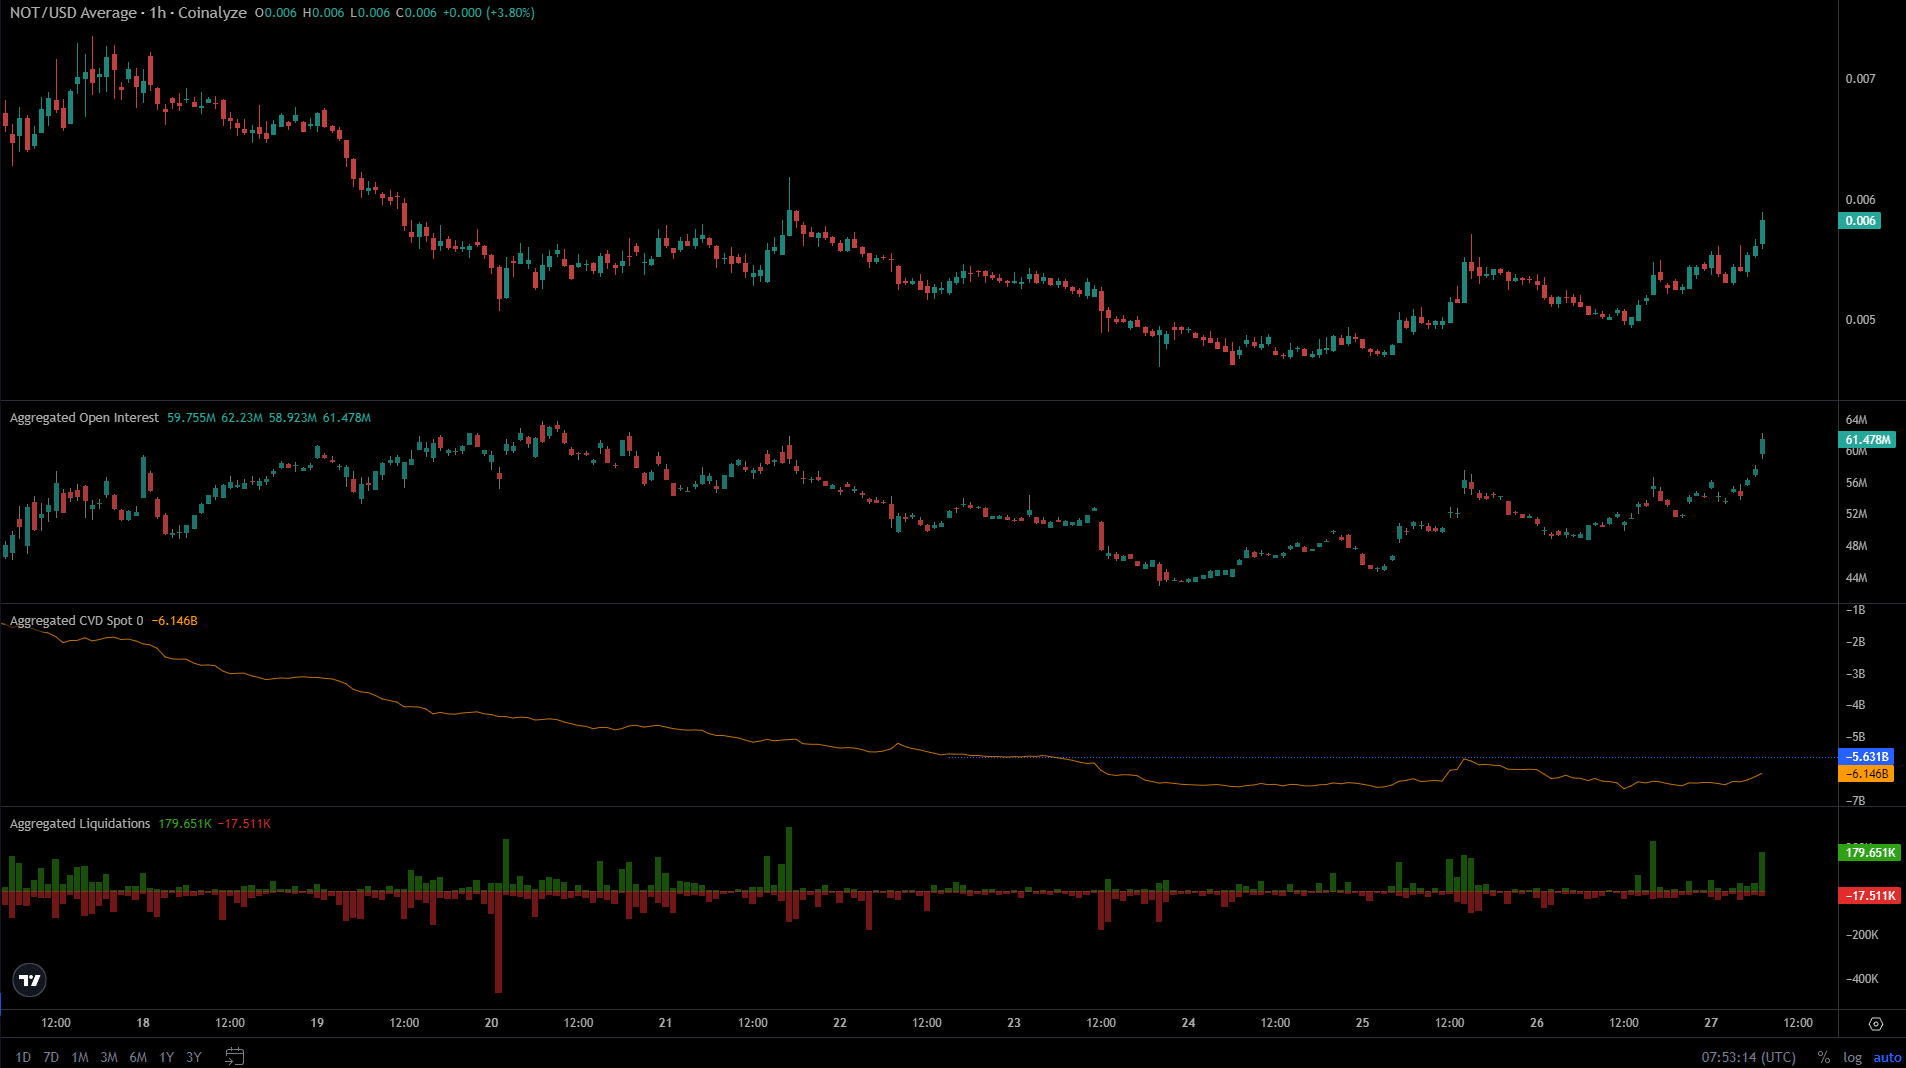This screenshot has width=1906, height=1068.
Task: Click the 59.755M open interest value
Action: [x=191, y=418]
